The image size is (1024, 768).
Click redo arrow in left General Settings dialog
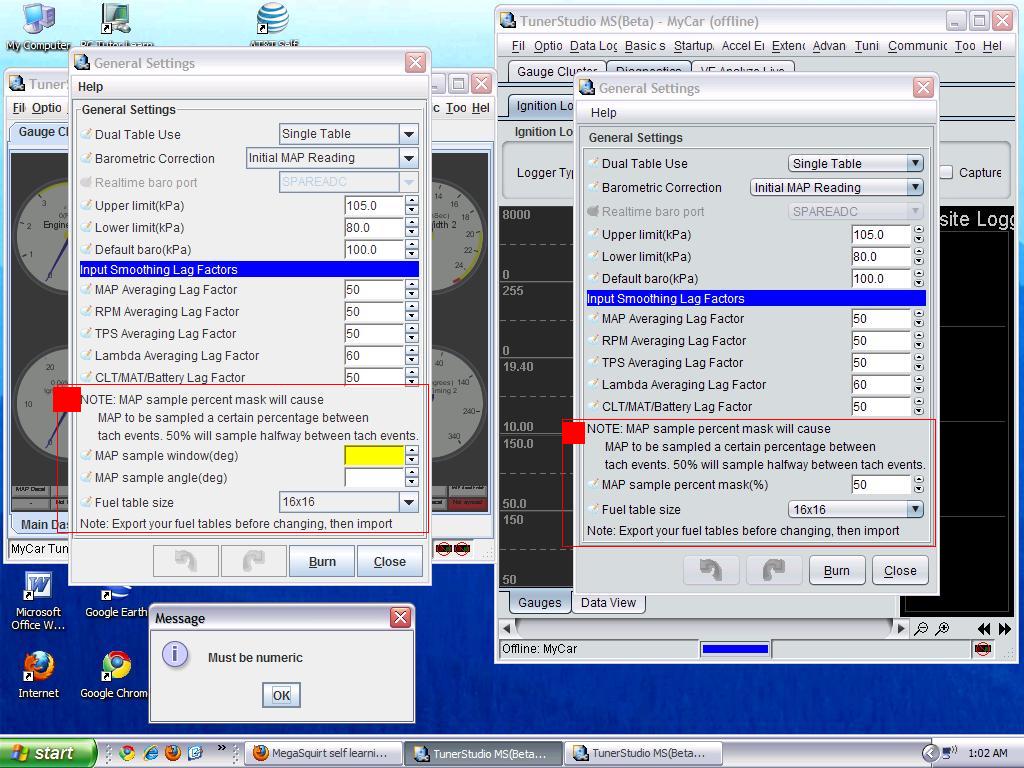point(253,562)
